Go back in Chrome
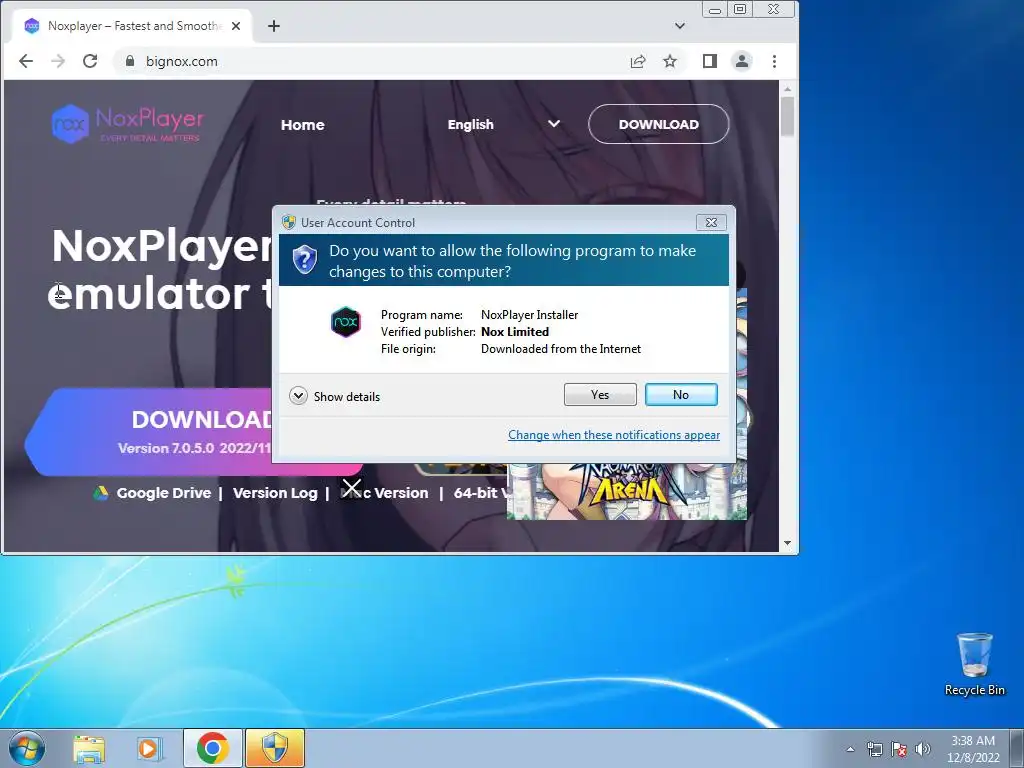 pyautogui.click(x=25, y=61)
